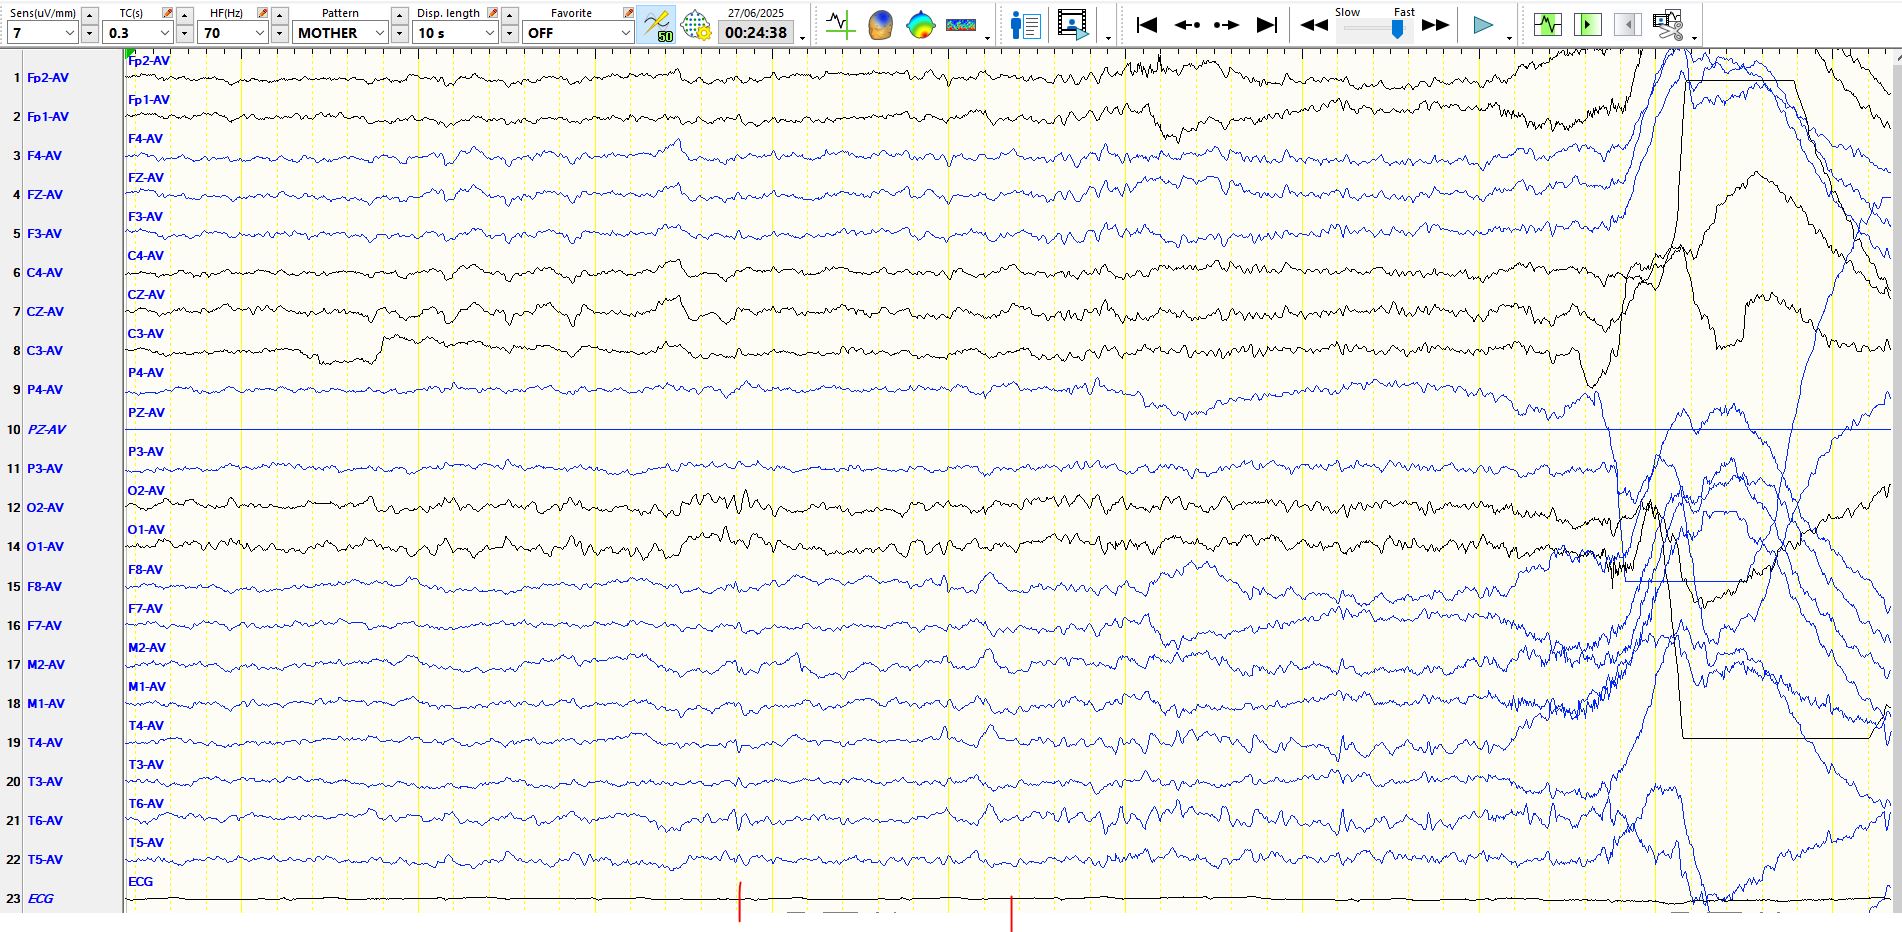
Task: Select the PZ-AV channel label
Action: click(46, 429)
